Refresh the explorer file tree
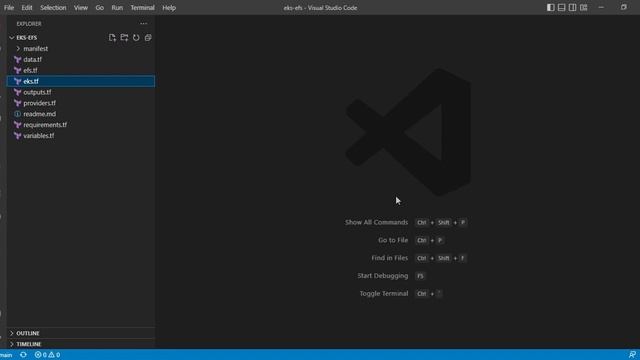 click(136, 38)
